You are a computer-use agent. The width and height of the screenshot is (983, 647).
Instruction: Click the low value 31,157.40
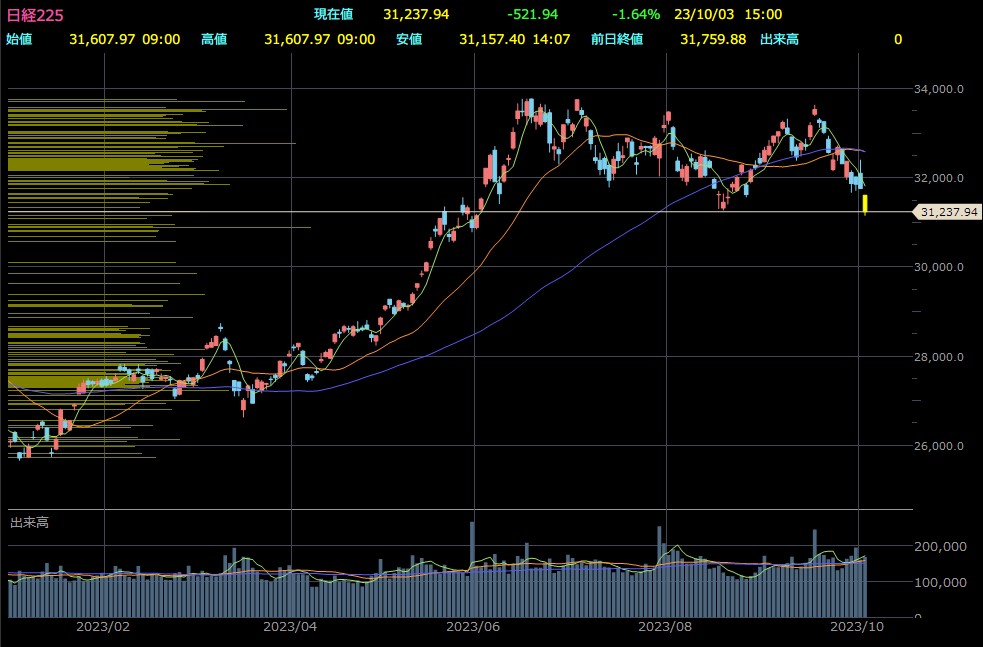coord(492,39)
